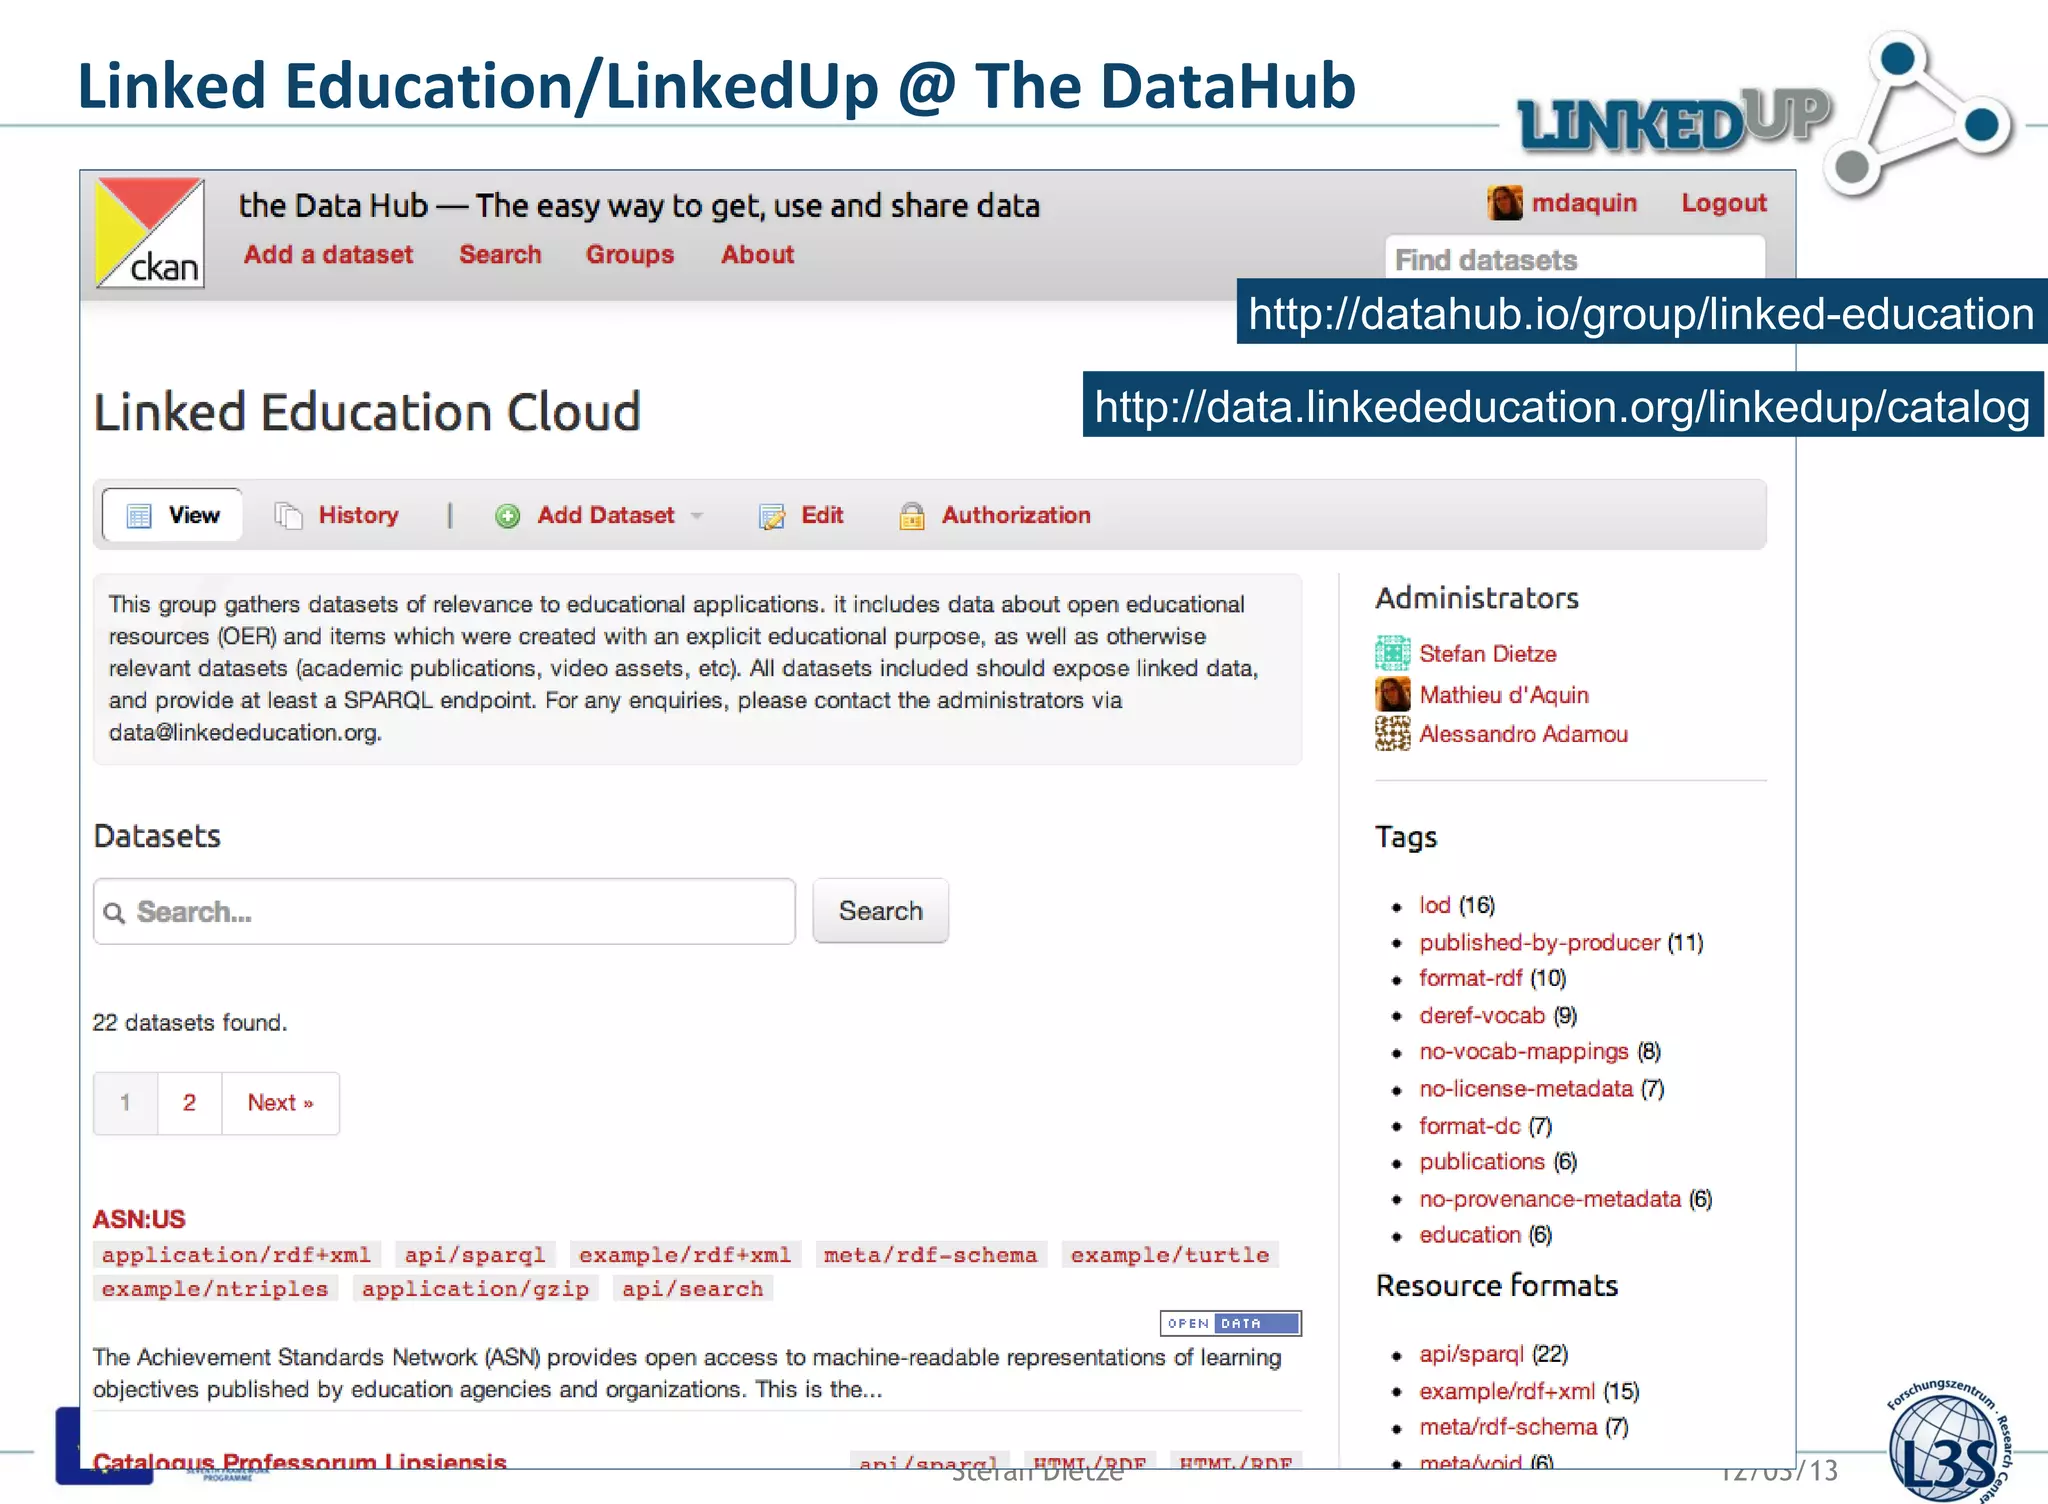
Task: Click the Find datasets input field
Action: 1575,259
